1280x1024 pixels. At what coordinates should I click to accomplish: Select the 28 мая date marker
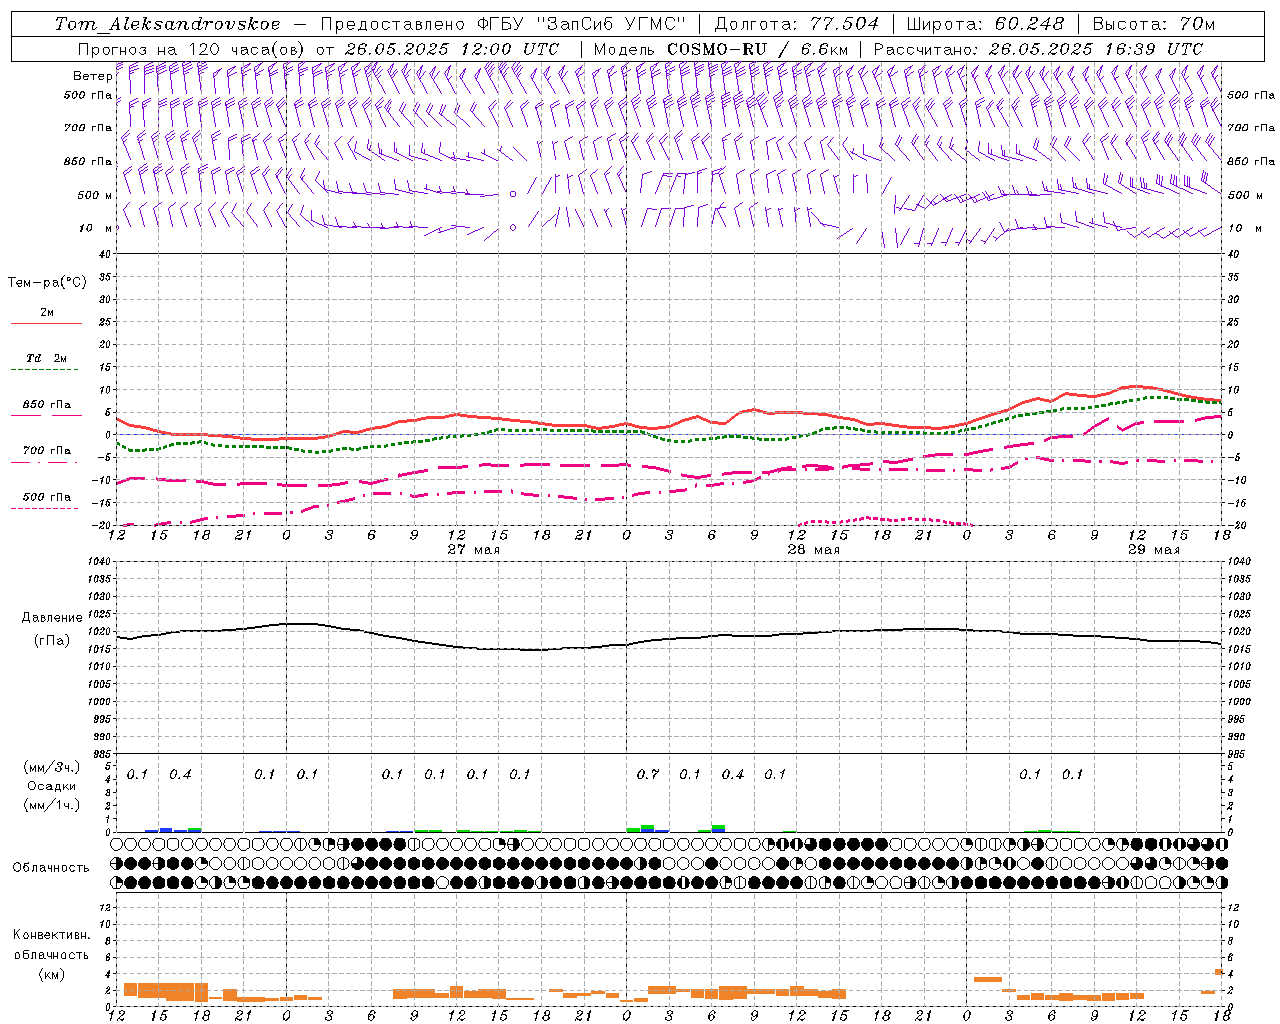pos(813,550)
